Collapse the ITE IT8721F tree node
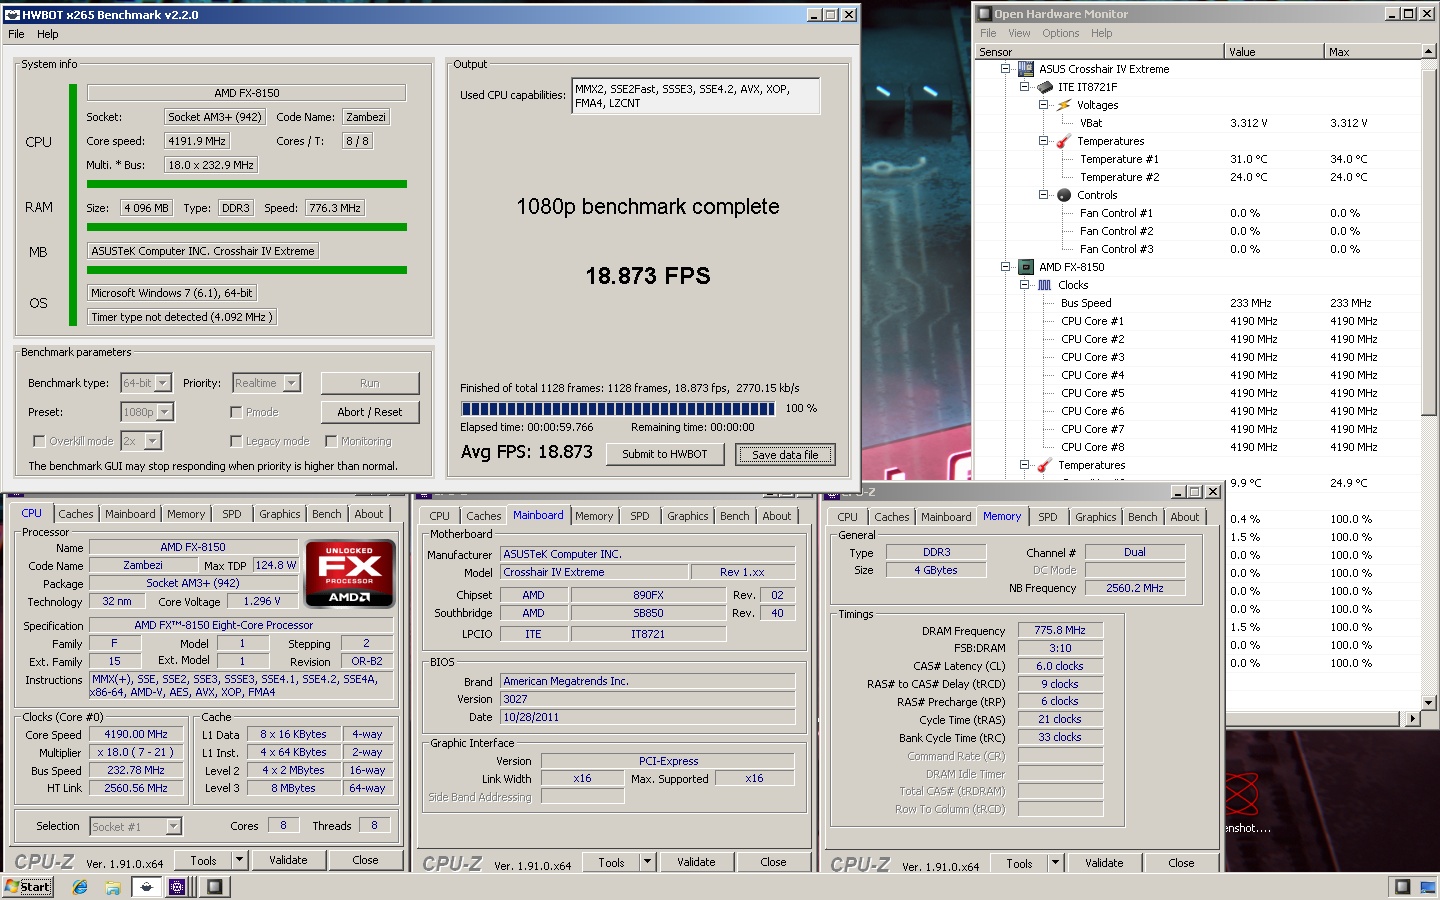The image size is (1440, 900). (1025, 87)
